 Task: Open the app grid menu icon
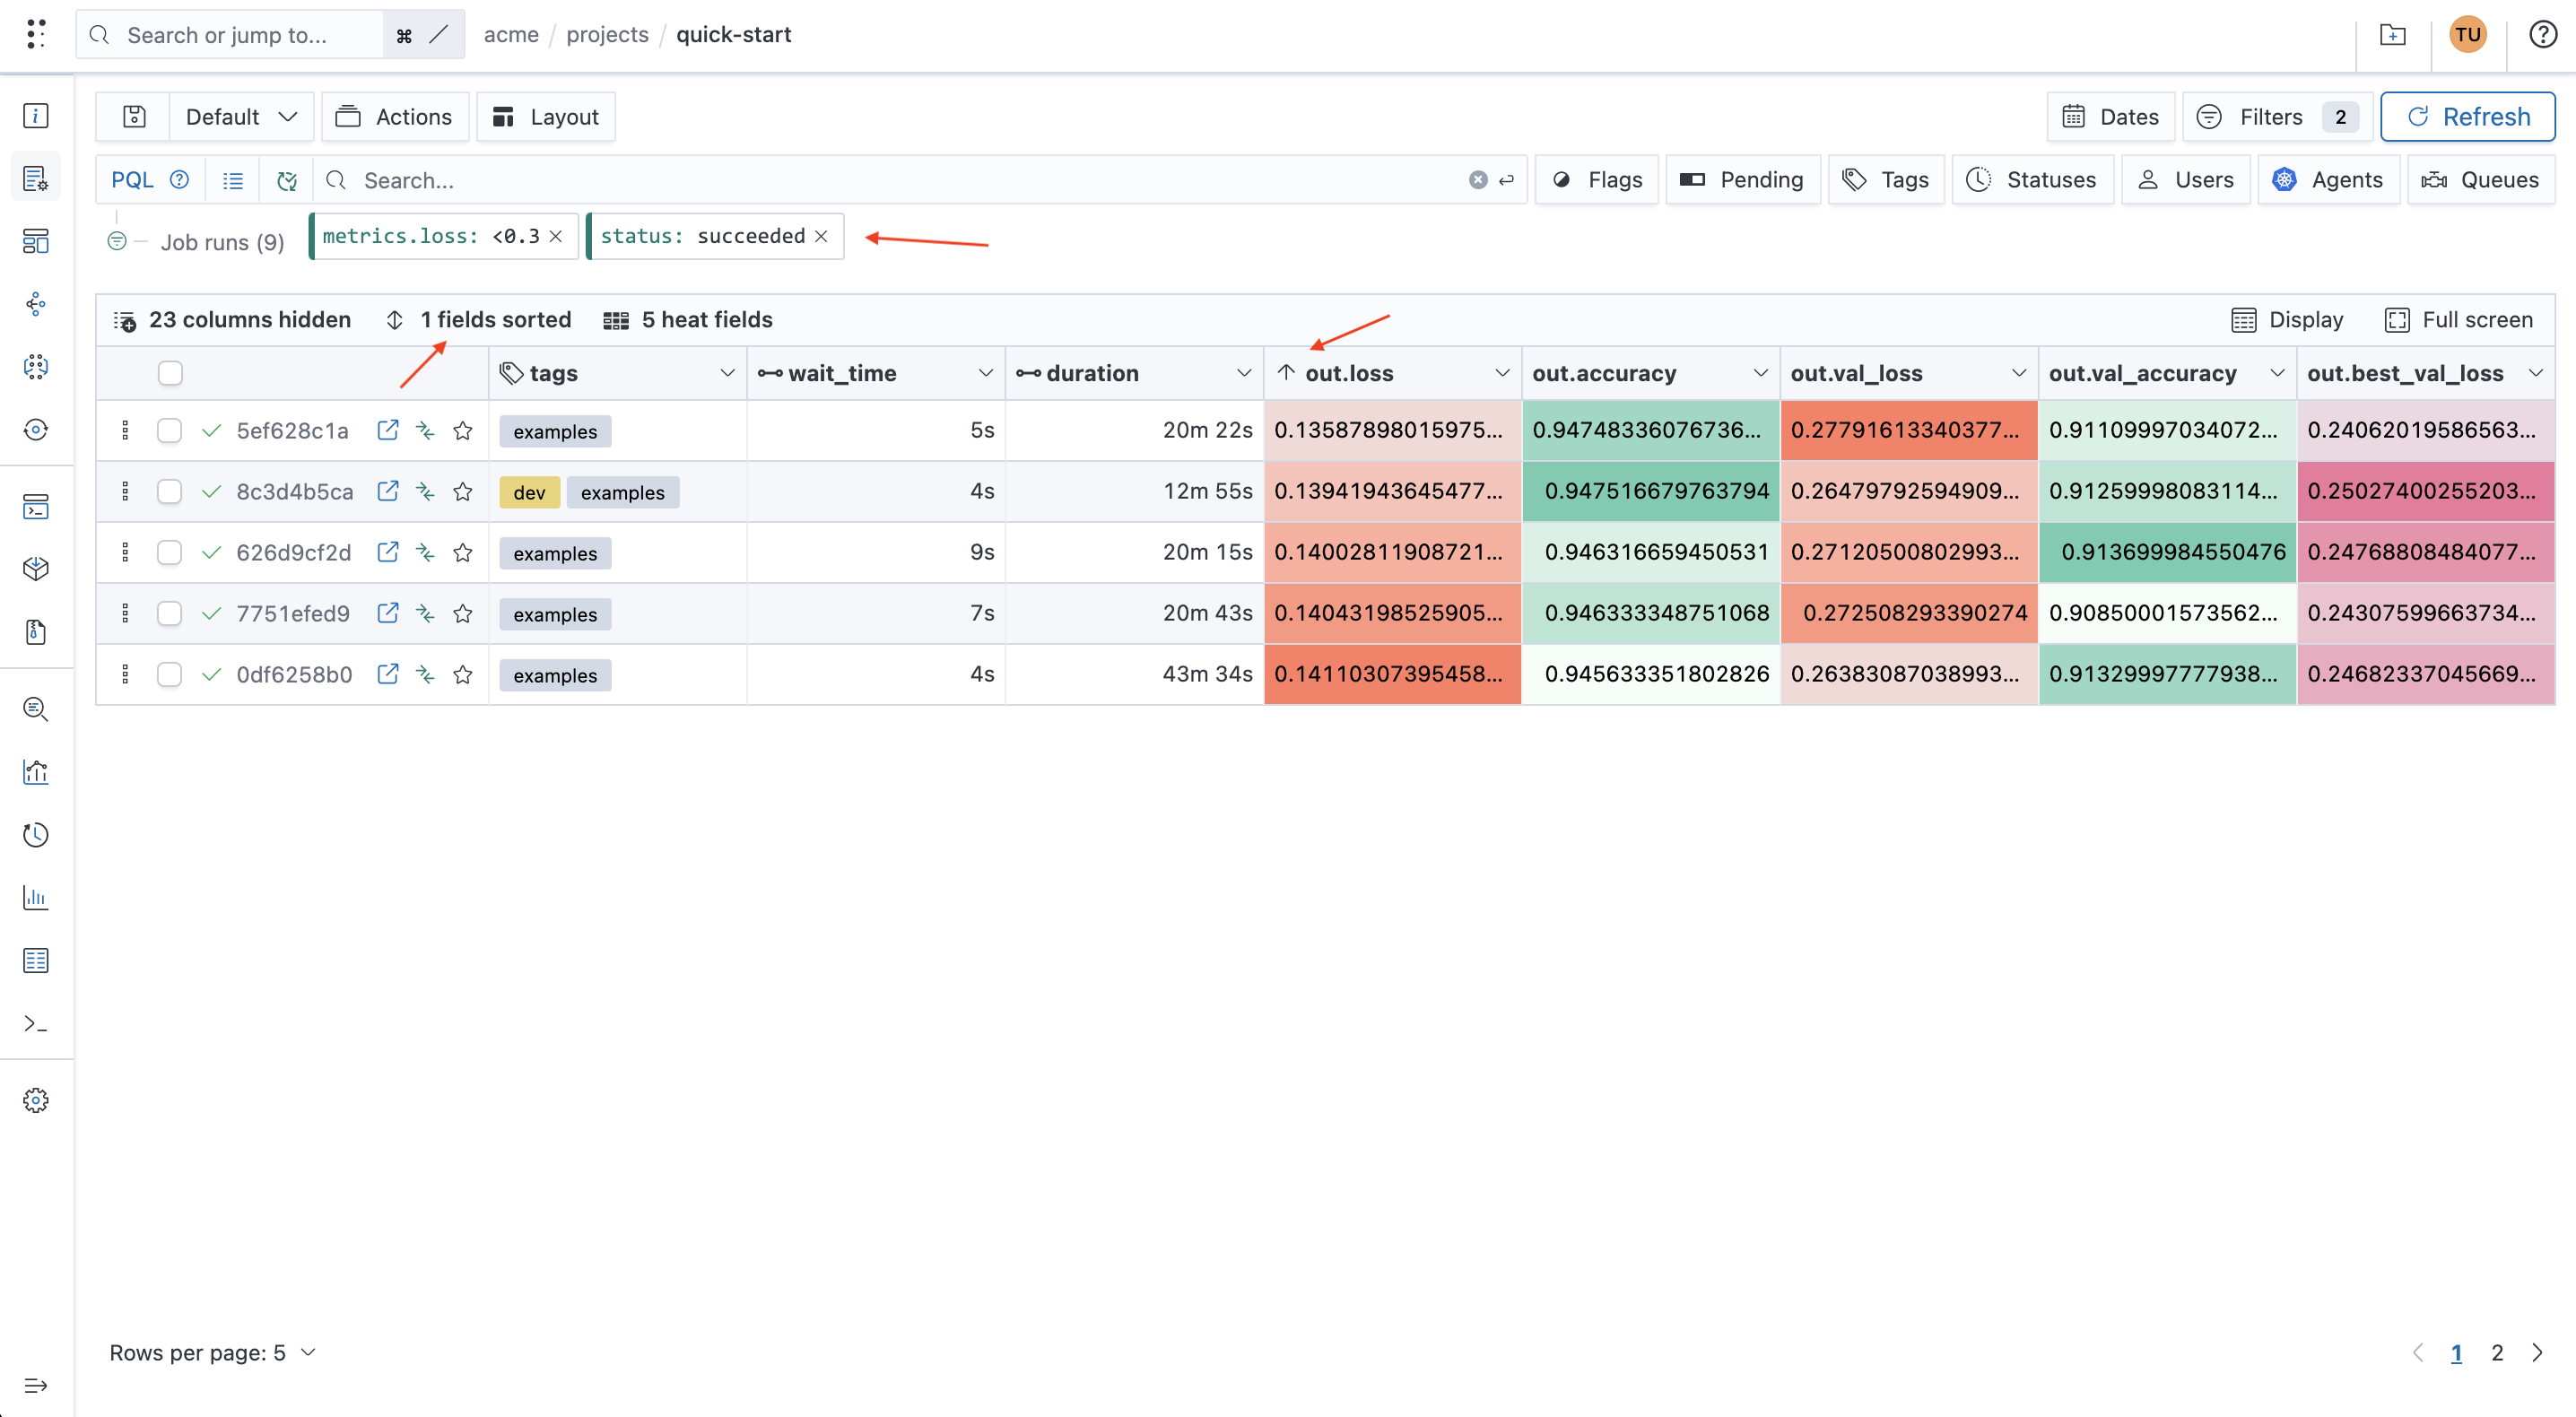(36, 34)
